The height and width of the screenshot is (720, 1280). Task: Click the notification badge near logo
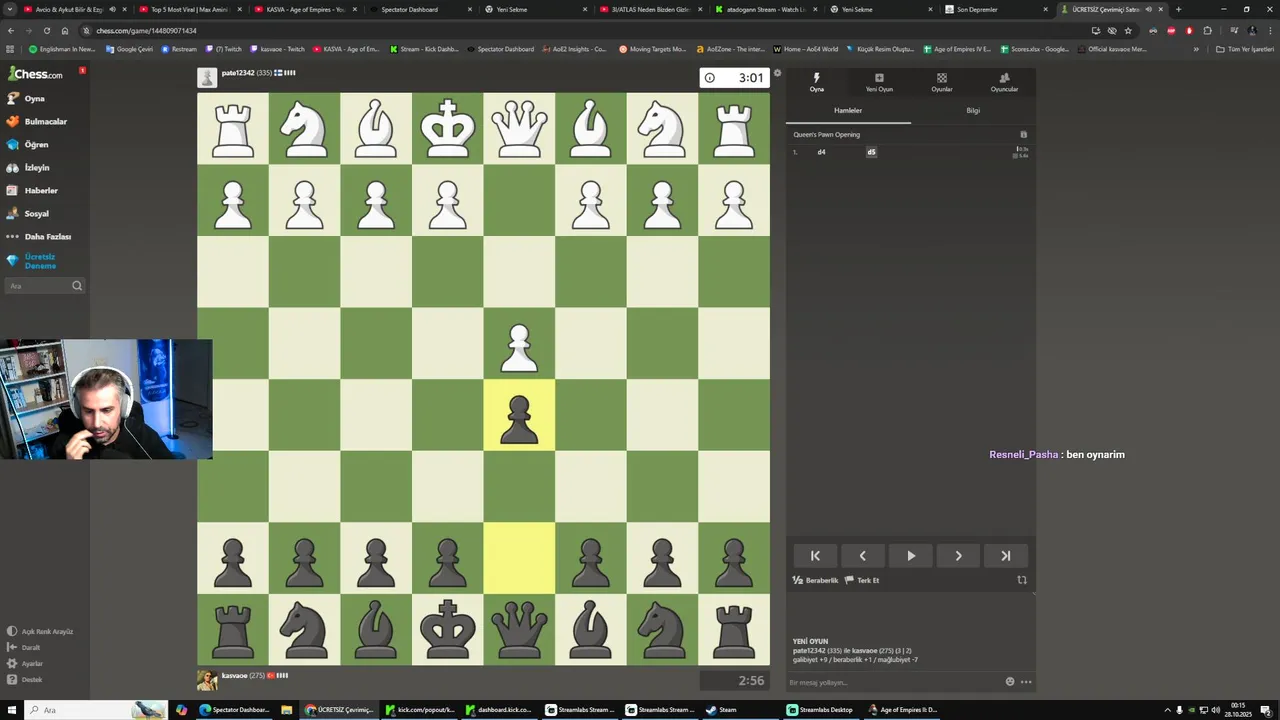point(82,70)
